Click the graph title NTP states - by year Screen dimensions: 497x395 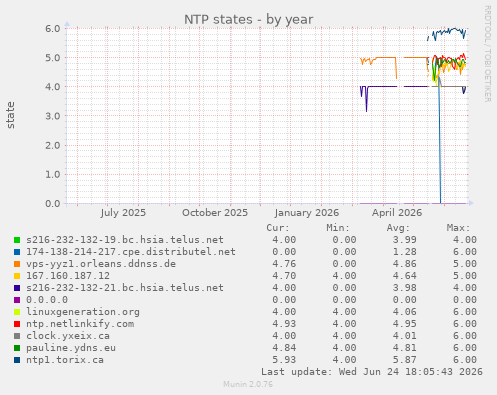(x=249, y=20)
